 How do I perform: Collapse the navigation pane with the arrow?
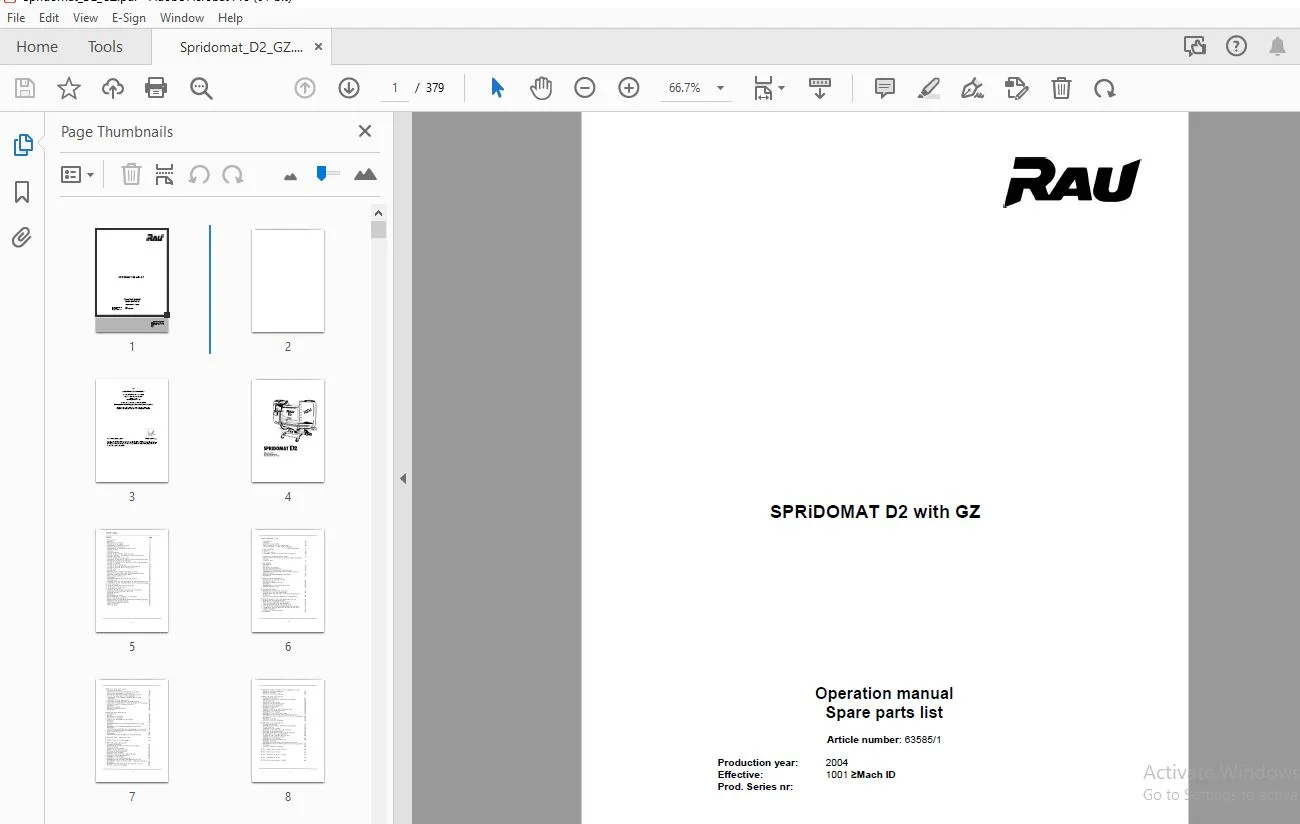pos(403,478)
